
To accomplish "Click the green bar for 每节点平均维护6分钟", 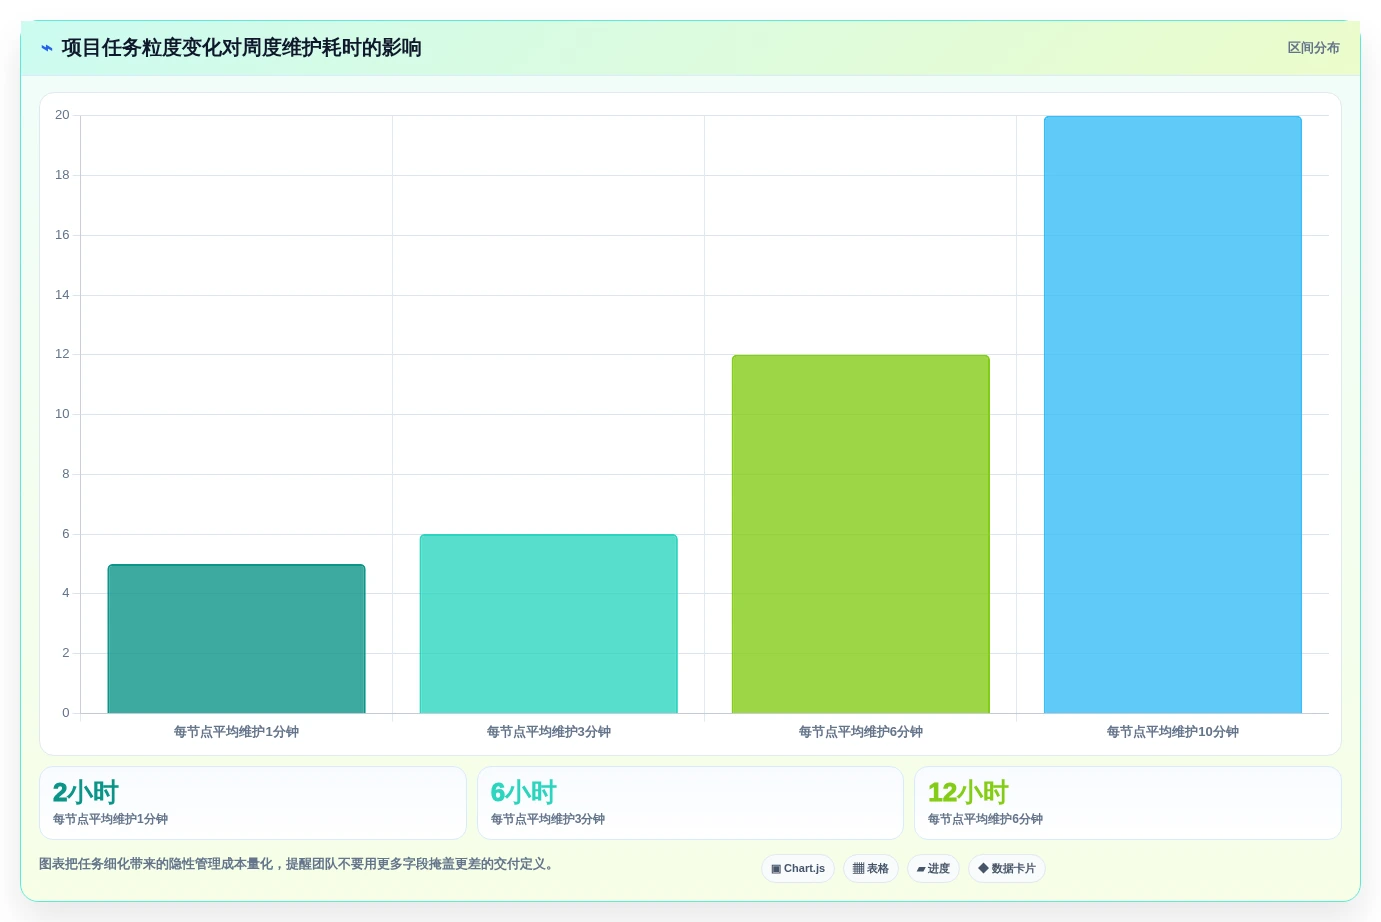I will pos(860,534).
